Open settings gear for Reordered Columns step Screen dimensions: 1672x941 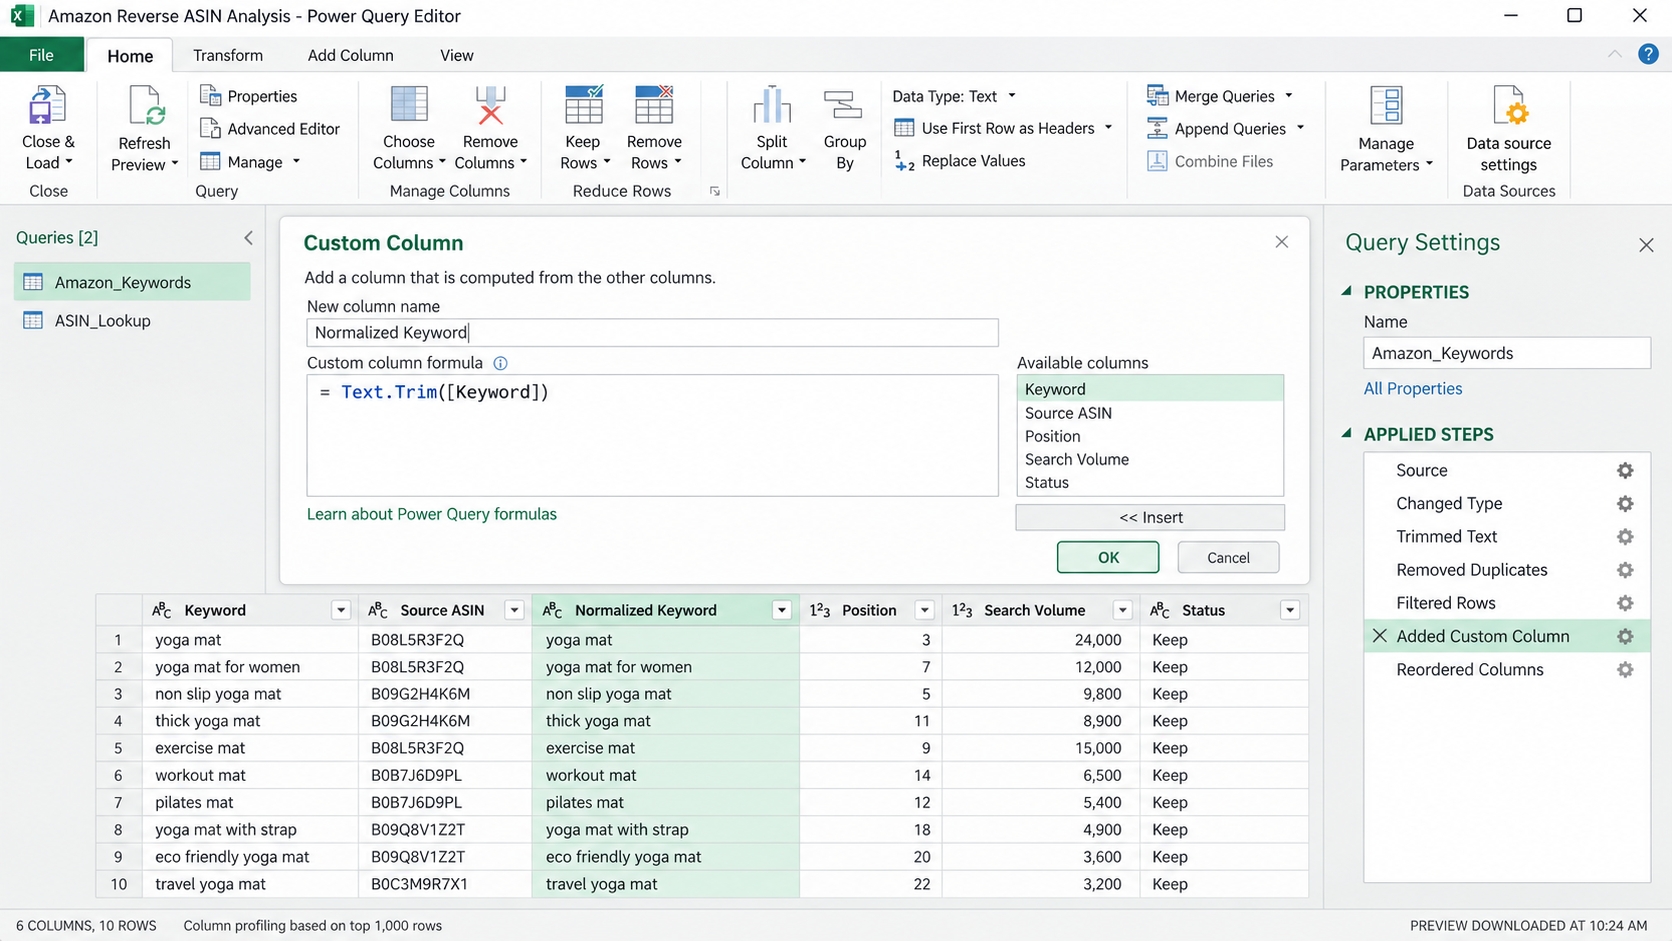(1625, 670)
